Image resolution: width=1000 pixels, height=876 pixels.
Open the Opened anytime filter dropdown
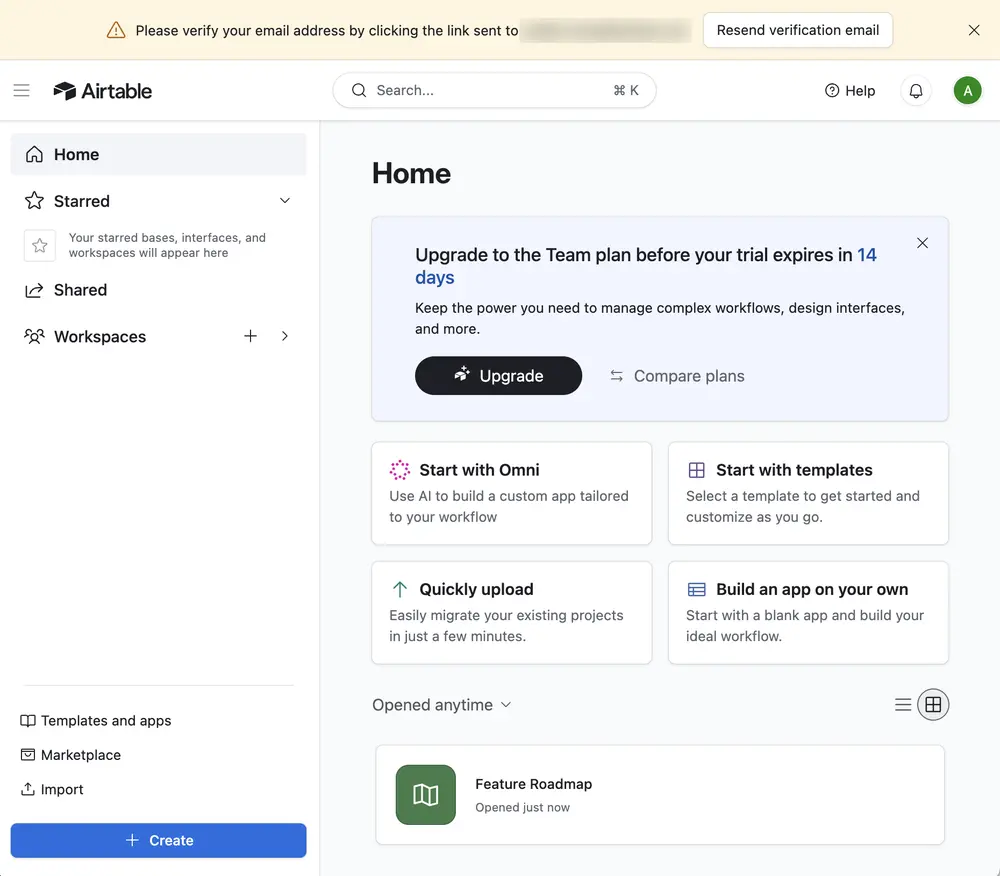coord(442,704)
